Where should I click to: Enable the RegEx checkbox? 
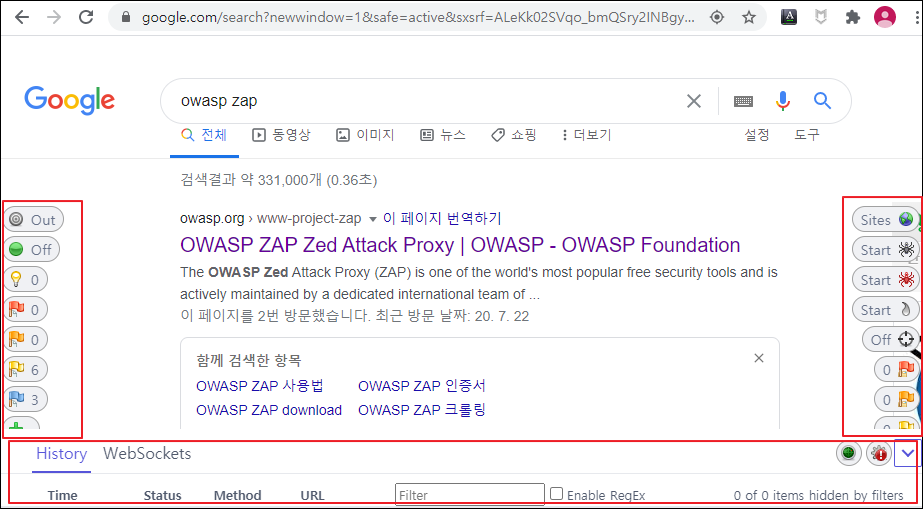coord(556,494)
